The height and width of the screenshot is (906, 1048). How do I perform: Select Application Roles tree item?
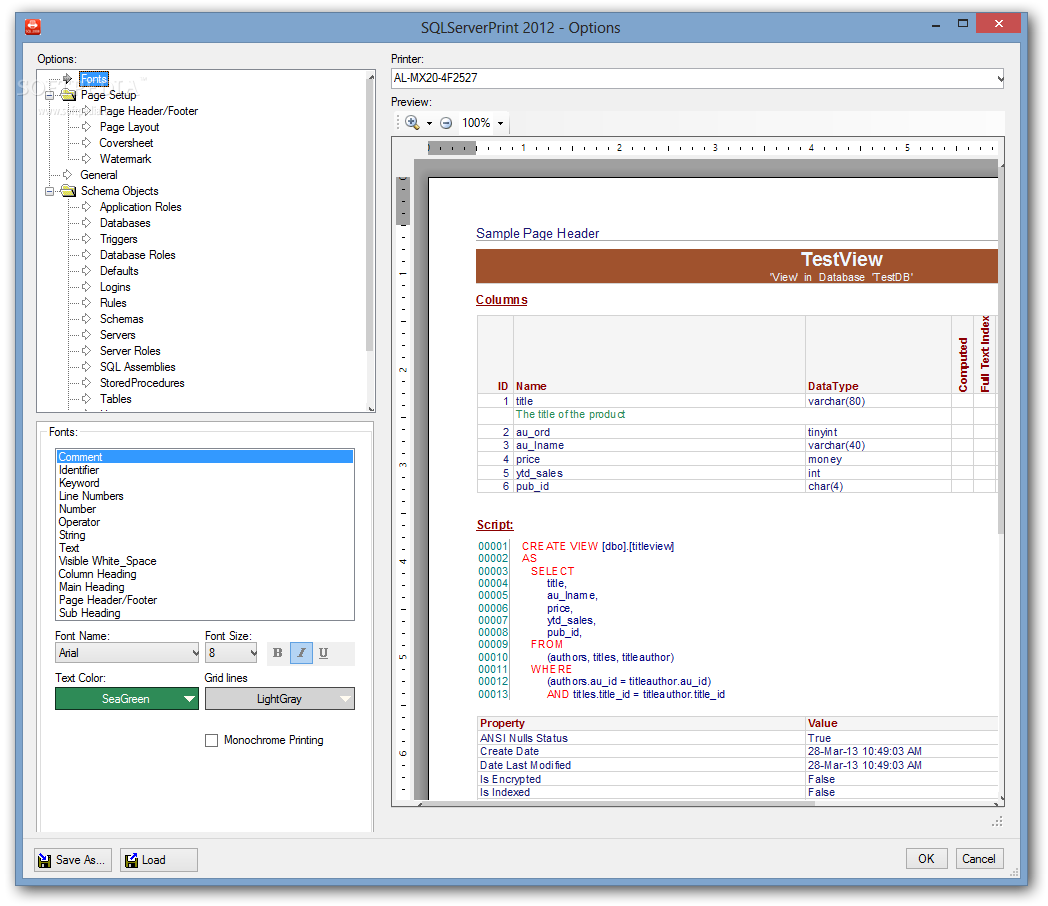click(x=140, y=207)
